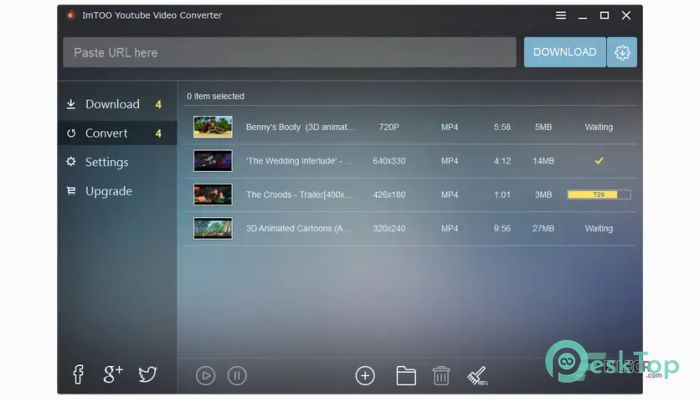The width and height of the screenshot is (700, 400).
Task: Click the DOWNLOAD button
Action: [565, 52]
